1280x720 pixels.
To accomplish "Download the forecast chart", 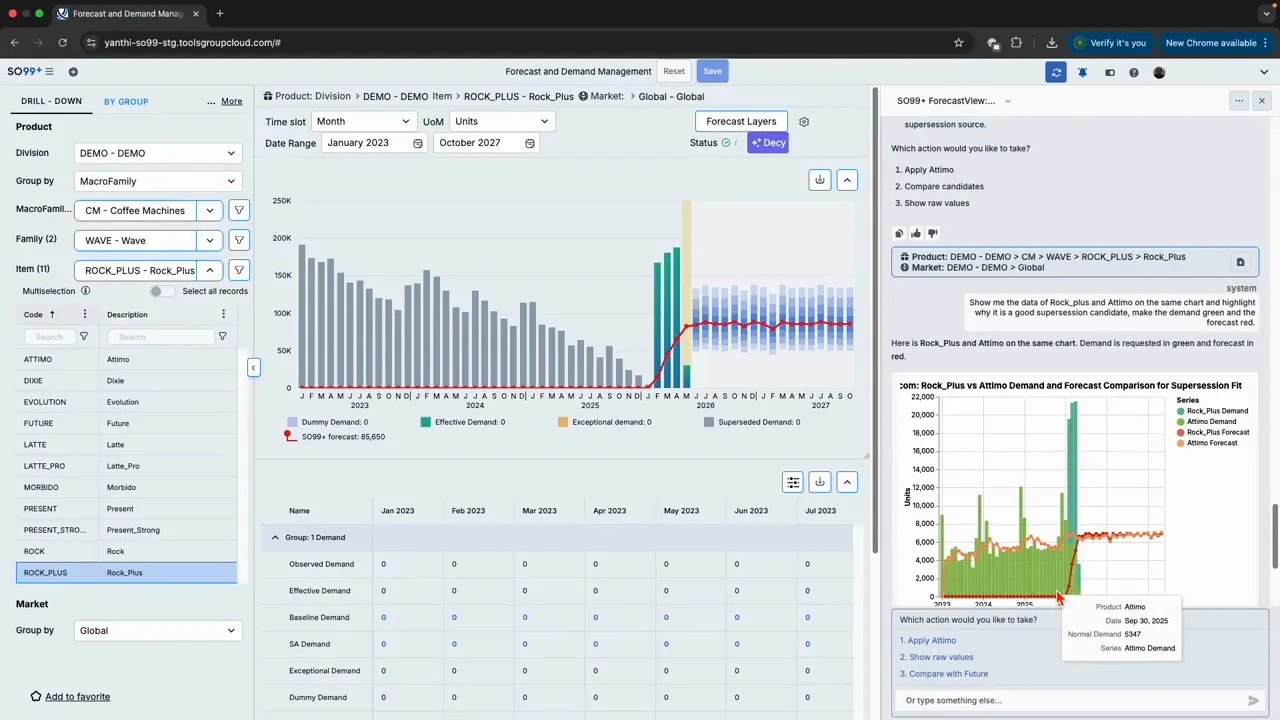I will click(820, 179).
